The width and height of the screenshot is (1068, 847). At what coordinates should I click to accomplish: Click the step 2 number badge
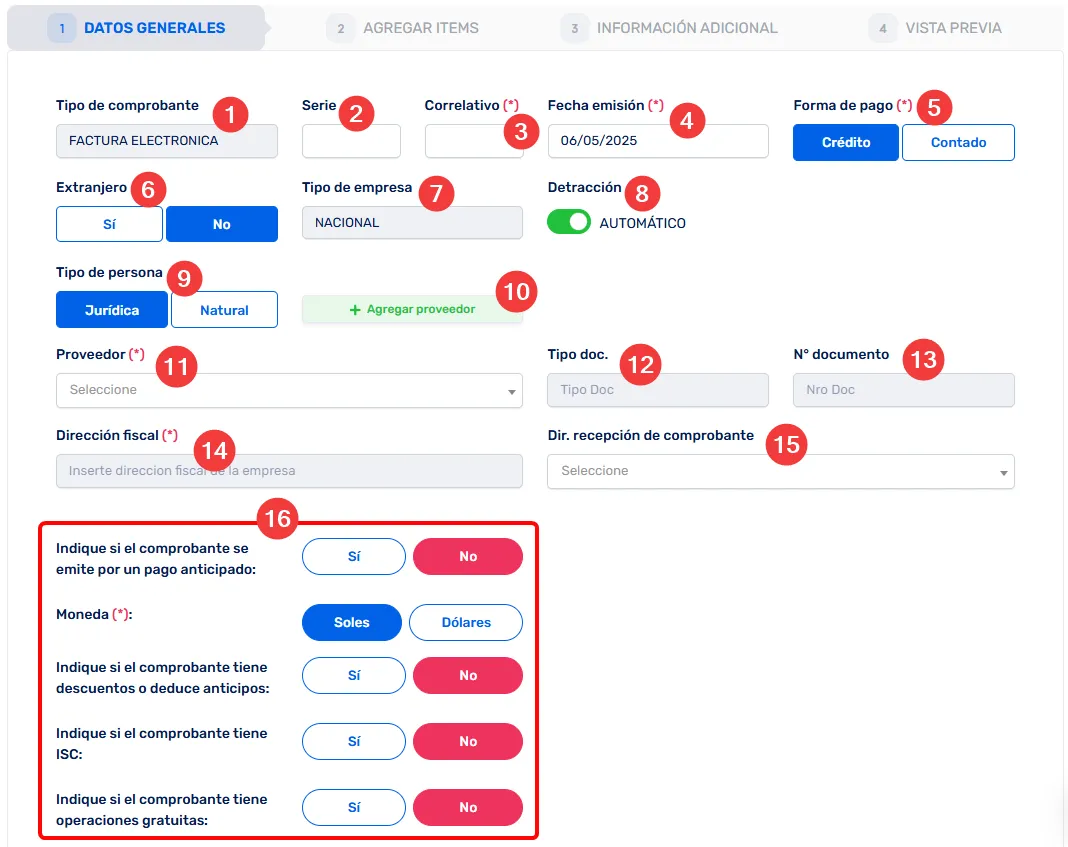(x=341, y=28)
